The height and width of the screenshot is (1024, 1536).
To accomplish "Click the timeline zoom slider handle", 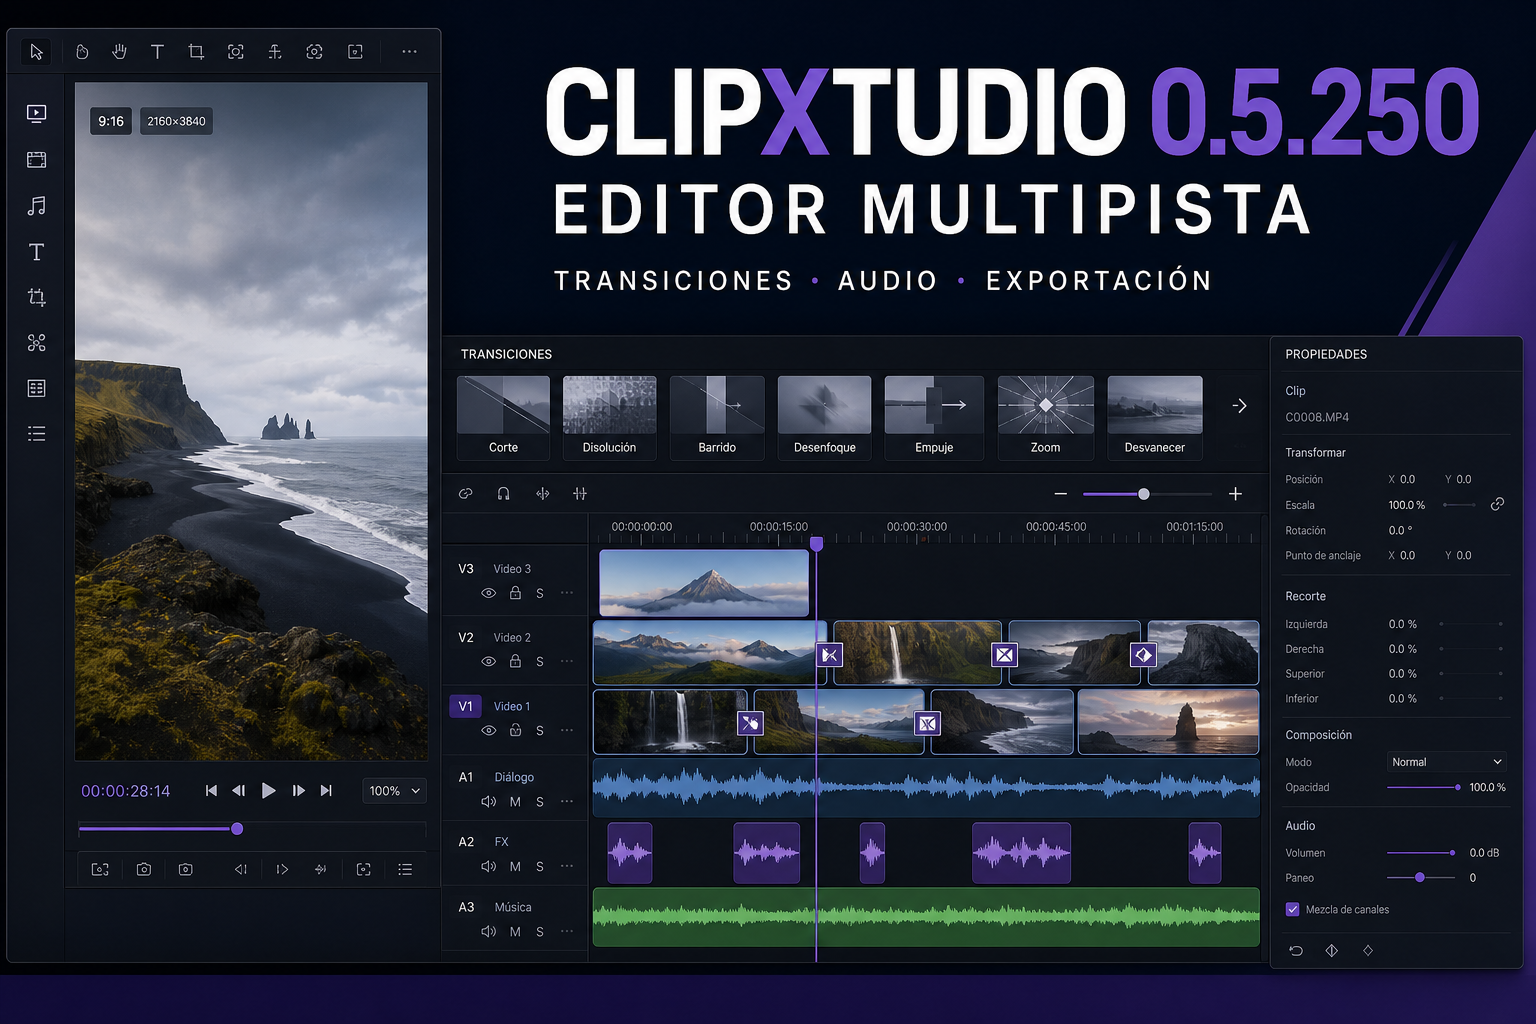I will point(1144,494).
